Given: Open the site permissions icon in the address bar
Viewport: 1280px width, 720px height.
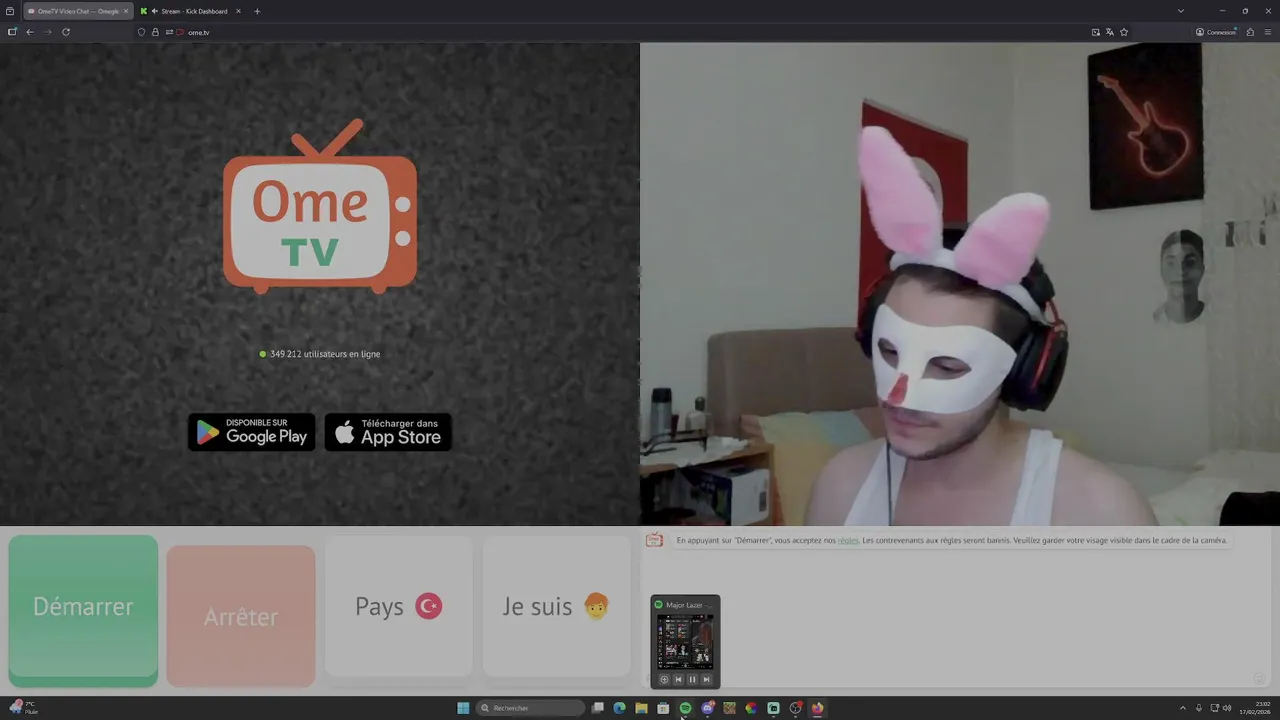Looking at the screenshot, I should pos(169,32).
